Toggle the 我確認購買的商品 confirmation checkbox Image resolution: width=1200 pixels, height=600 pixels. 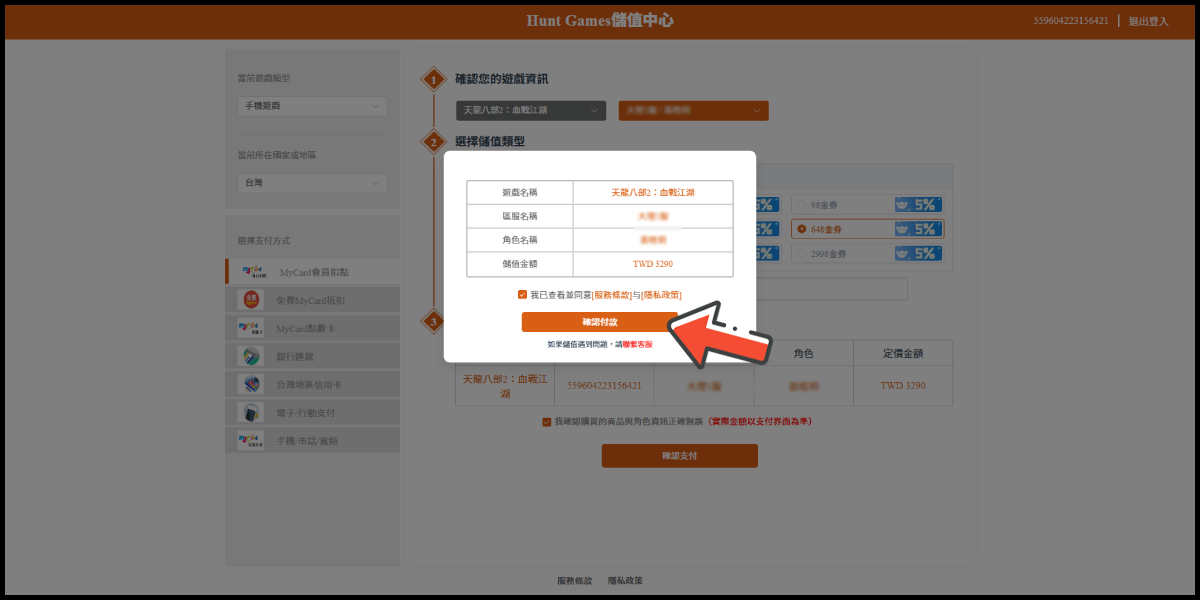547,422
